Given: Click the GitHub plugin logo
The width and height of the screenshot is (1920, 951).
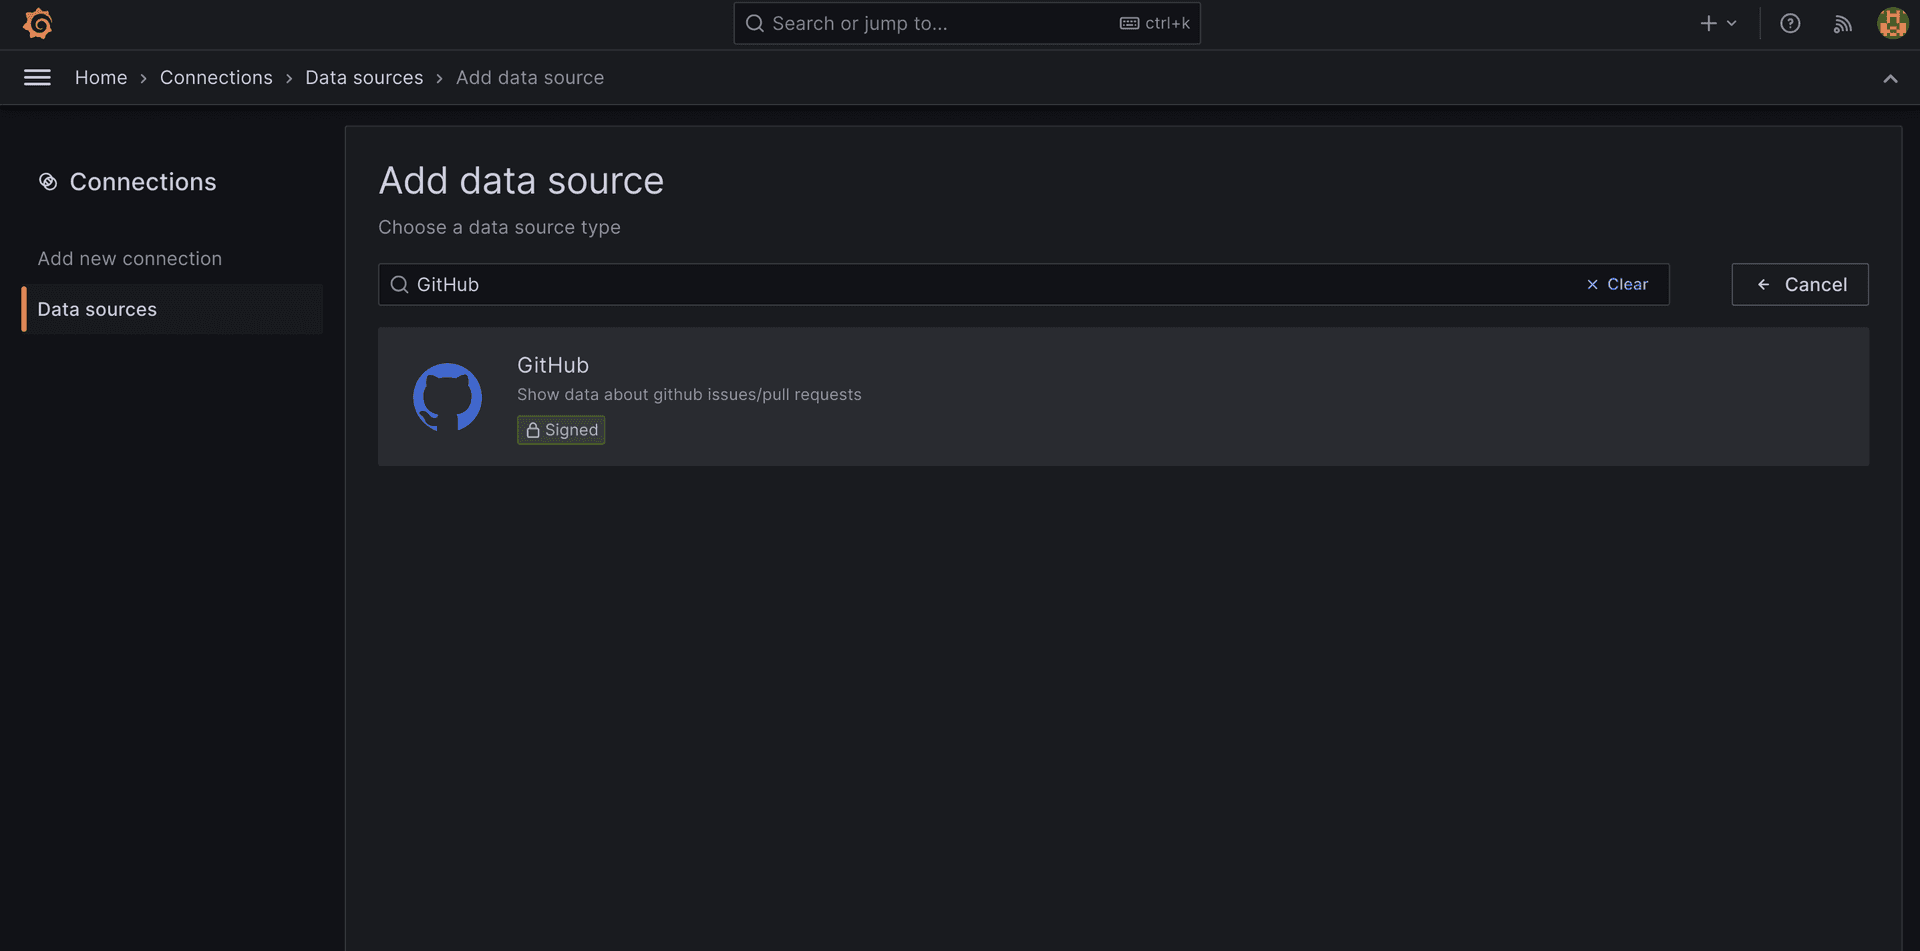Looking at the screenshot, I should coord(447,396).
